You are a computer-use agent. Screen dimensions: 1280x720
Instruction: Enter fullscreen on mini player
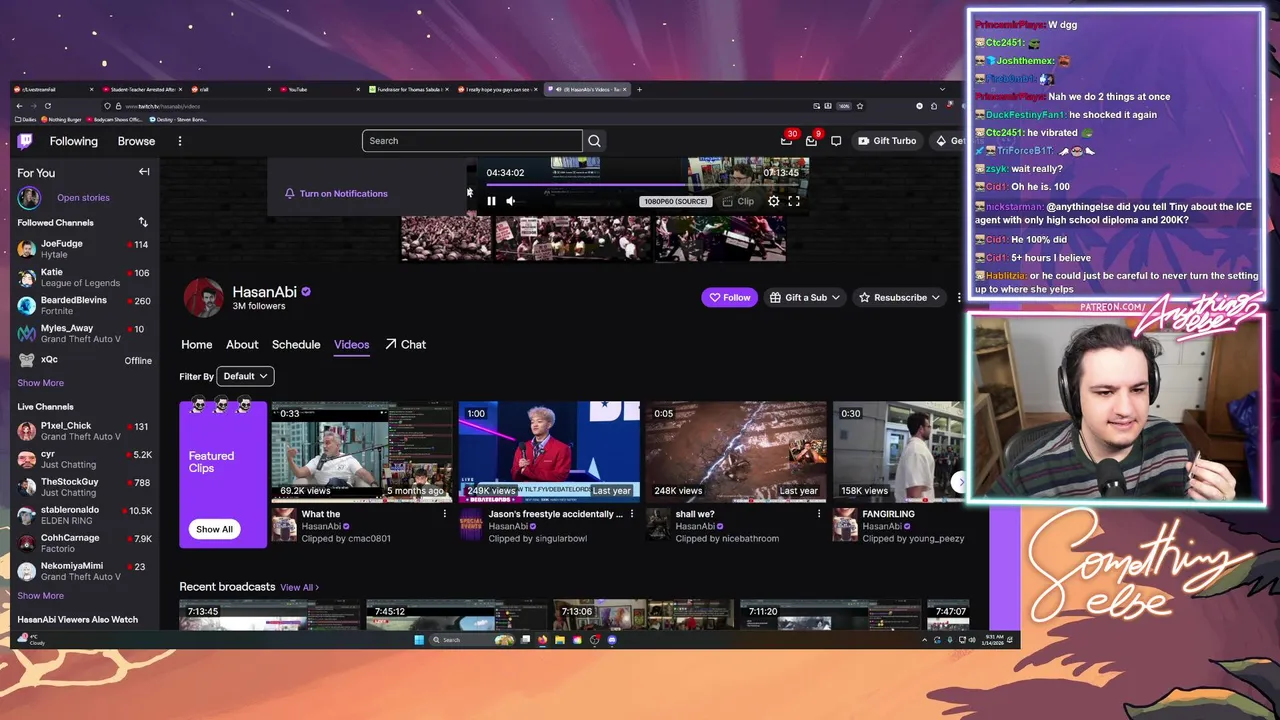(794, 201)
